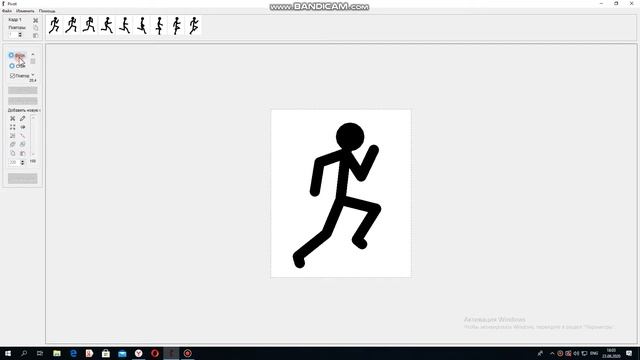Select the ninth frame thumbnail in timeline
The width and height of the screenshot is (640, 360).
click(x=194, y=25)
